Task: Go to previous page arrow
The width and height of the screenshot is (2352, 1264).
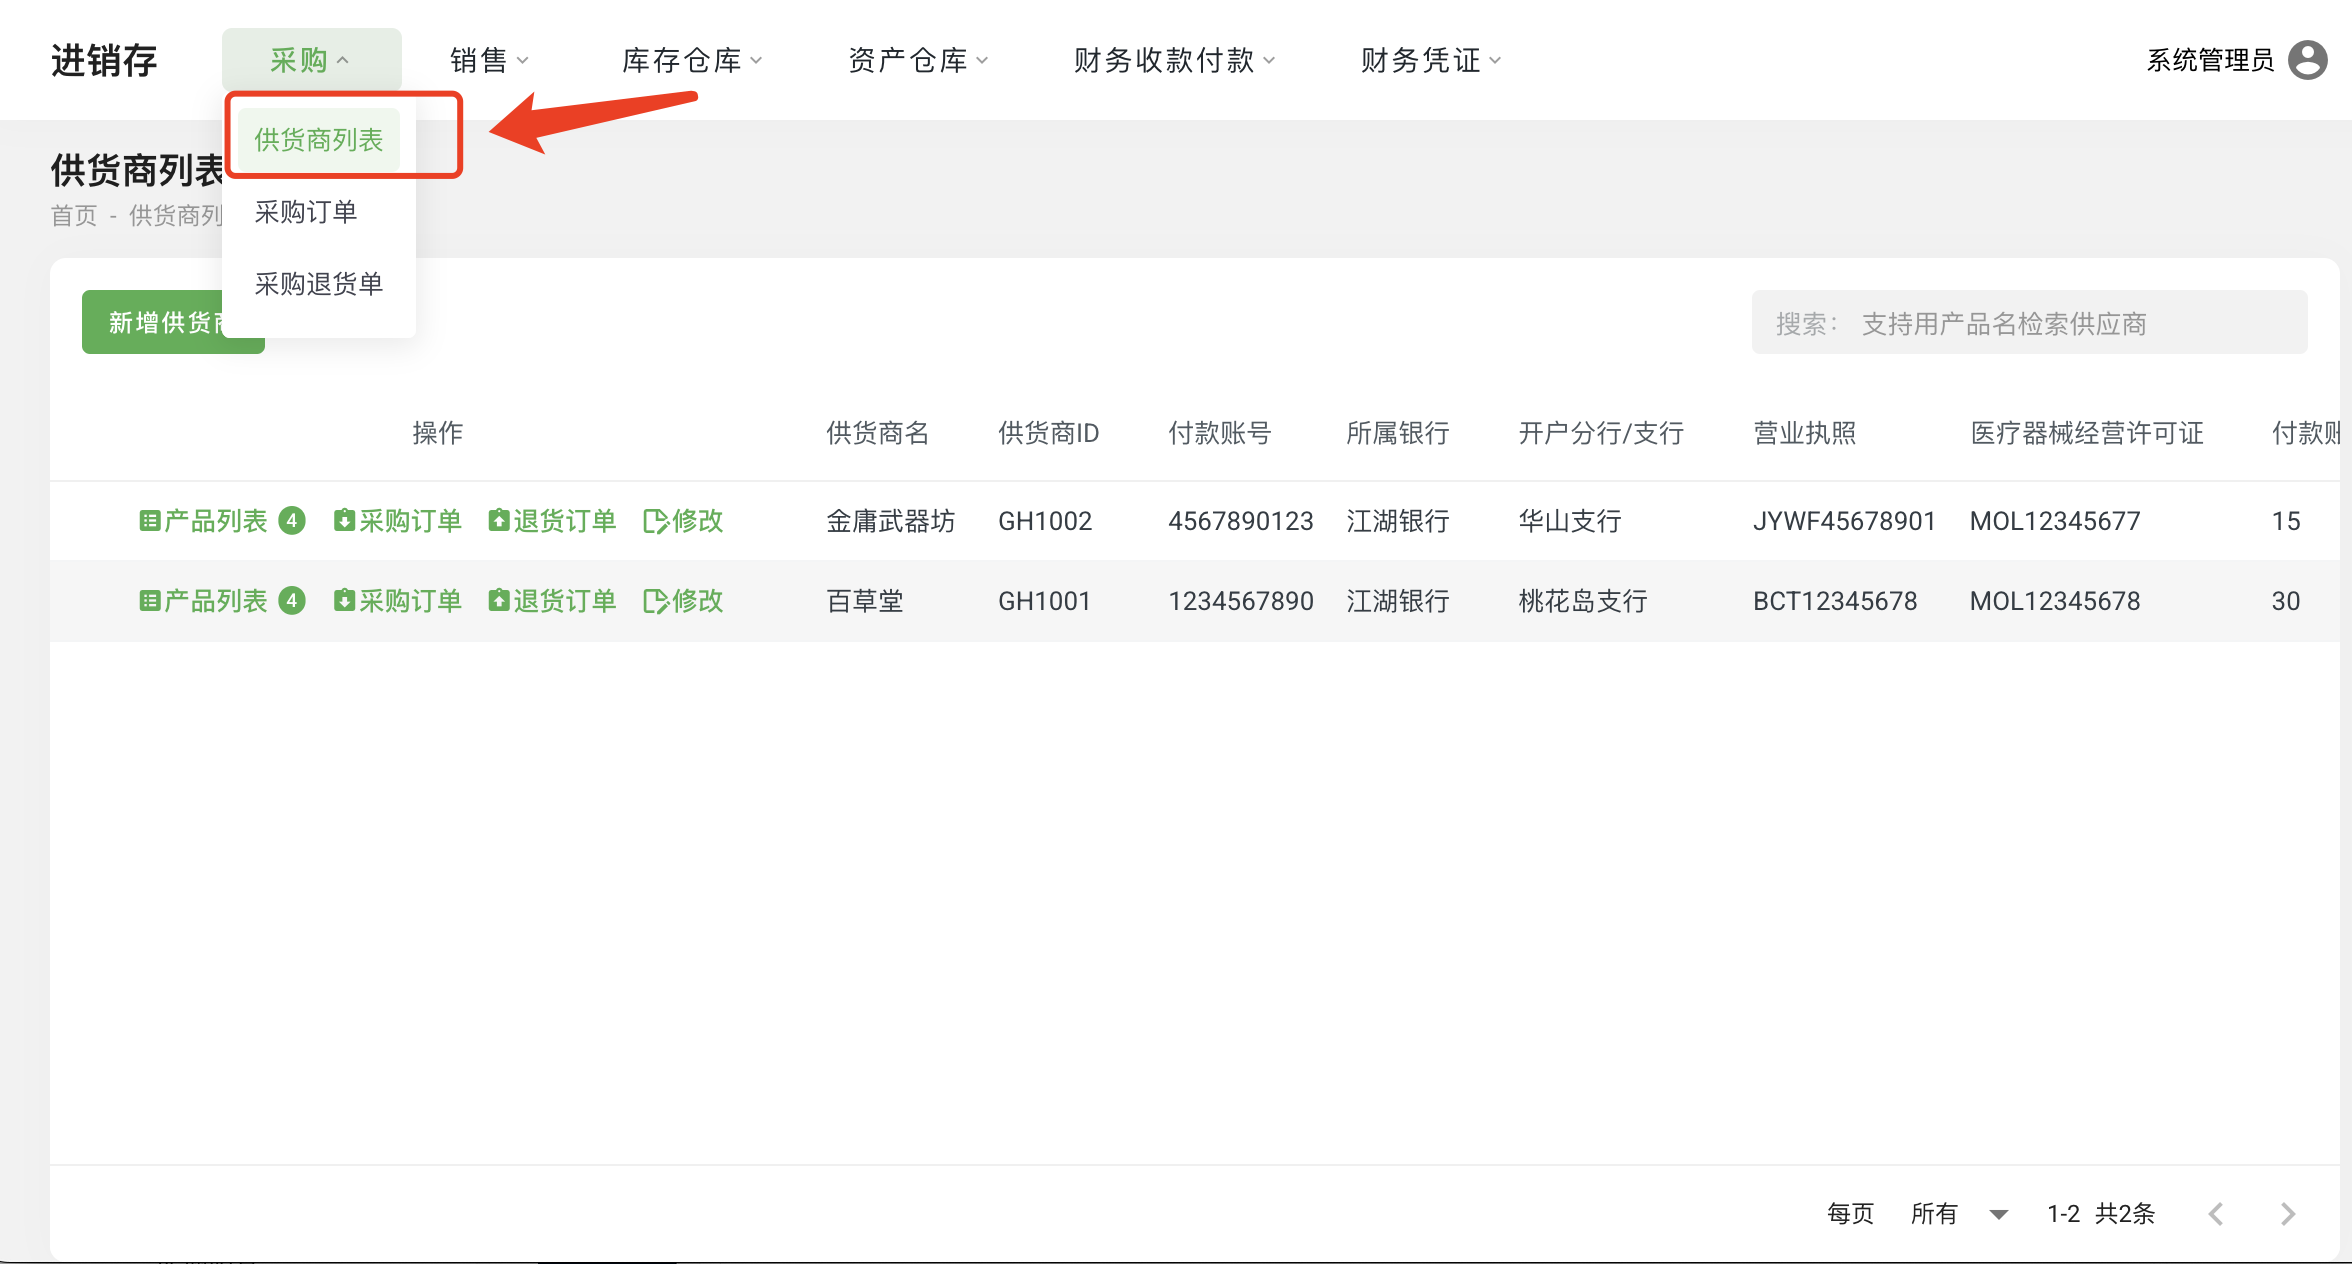Action: click(x=2216, y=1214)
